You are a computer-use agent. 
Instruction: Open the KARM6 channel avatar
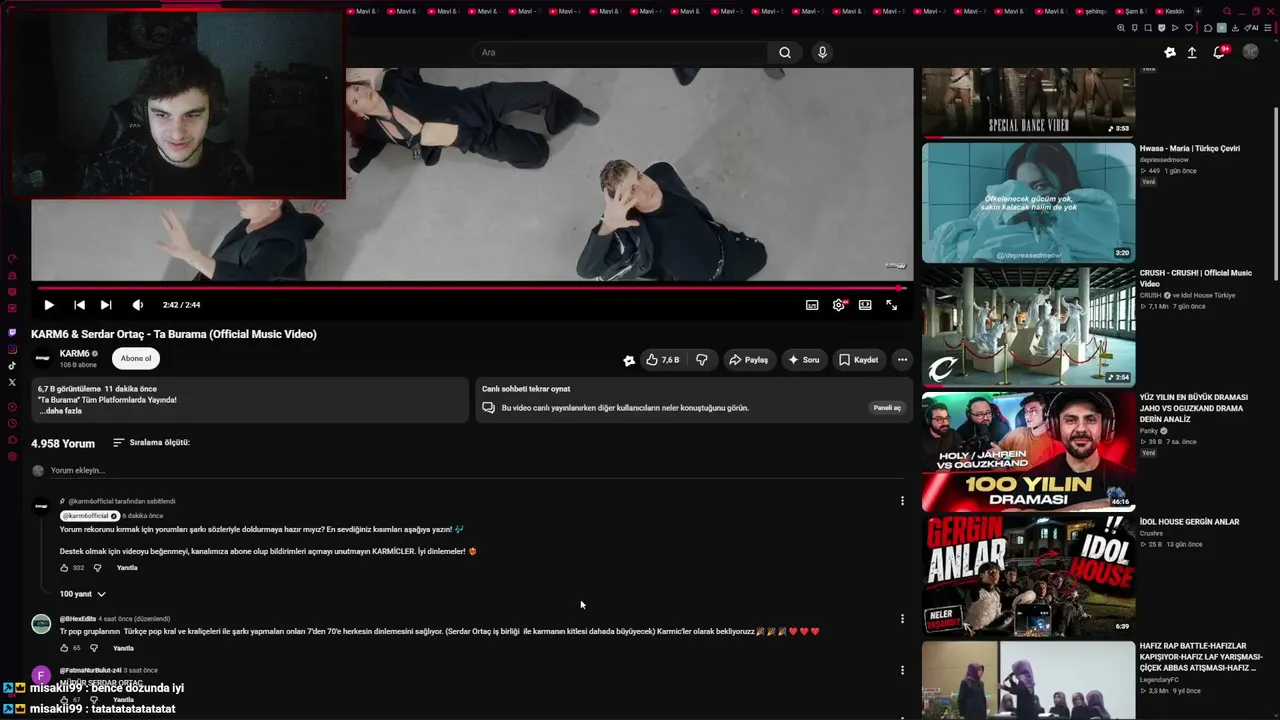[42, 358]
